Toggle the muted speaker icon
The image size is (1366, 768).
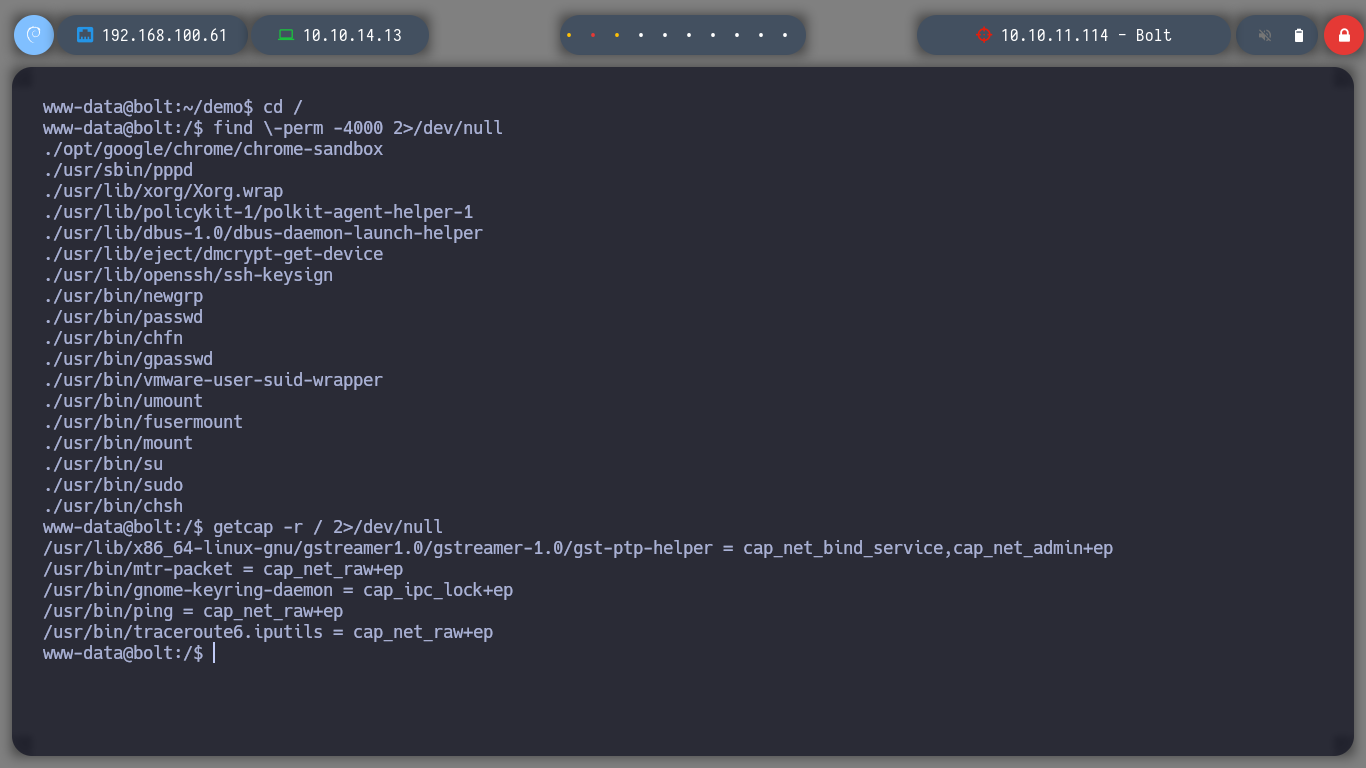click(1265, 35)
